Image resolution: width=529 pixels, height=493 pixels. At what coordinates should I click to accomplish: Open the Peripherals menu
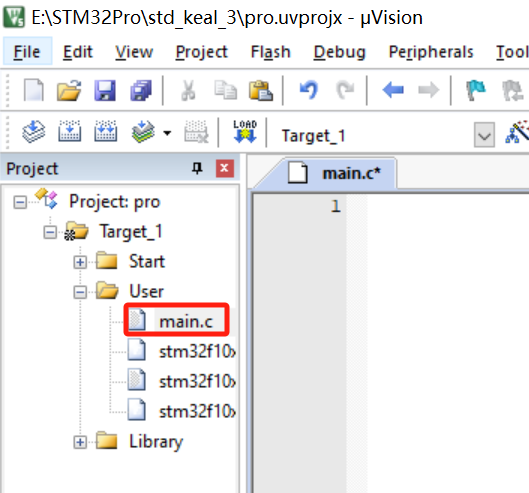tap(431, 52)
